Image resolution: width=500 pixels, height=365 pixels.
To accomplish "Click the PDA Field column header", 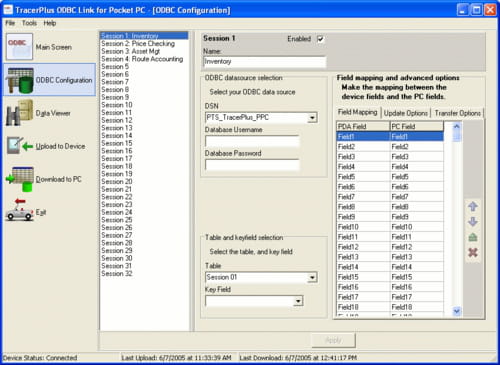I will point(363,127).
